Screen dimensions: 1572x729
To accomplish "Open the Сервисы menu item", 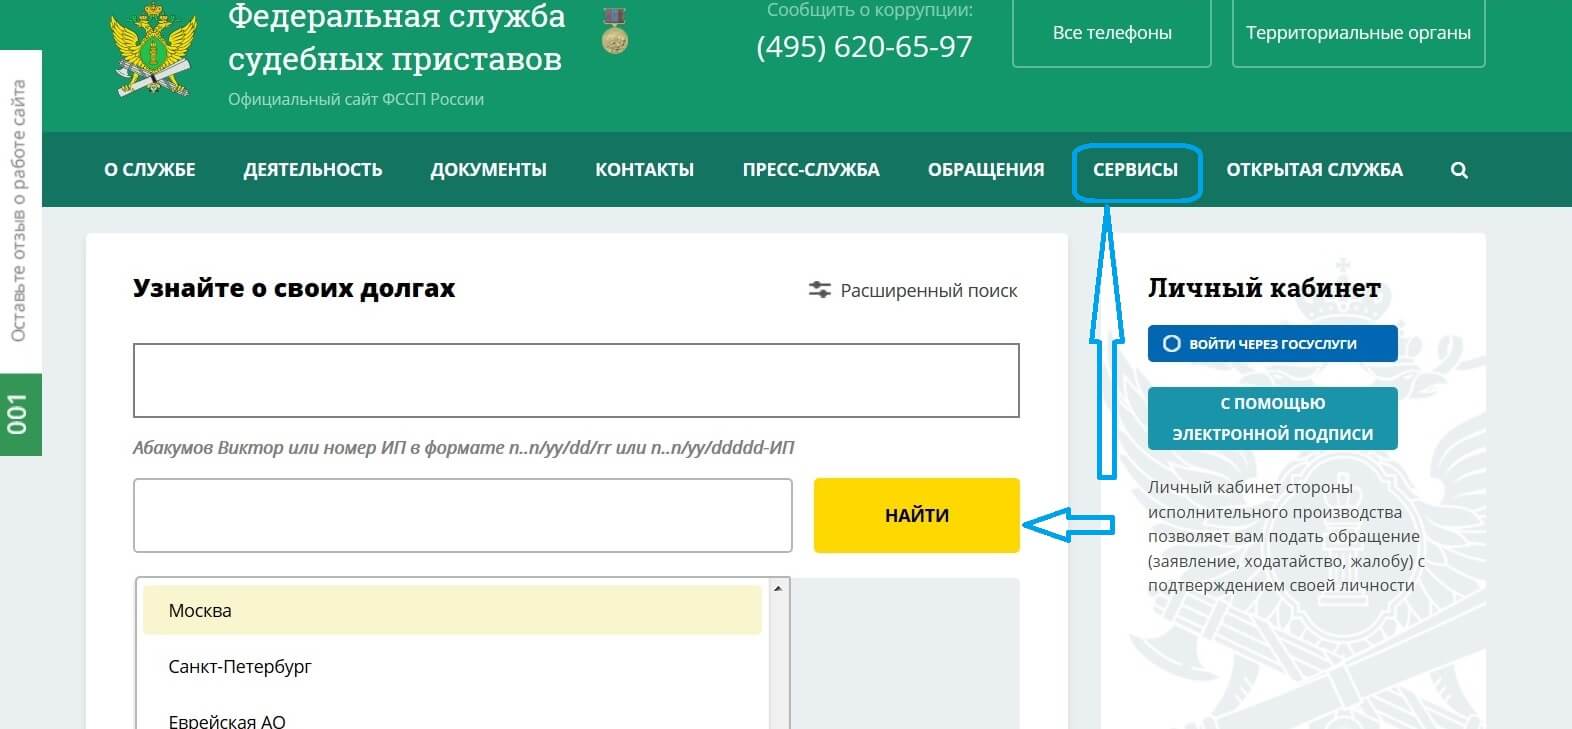I will [x=1135, y=170].
